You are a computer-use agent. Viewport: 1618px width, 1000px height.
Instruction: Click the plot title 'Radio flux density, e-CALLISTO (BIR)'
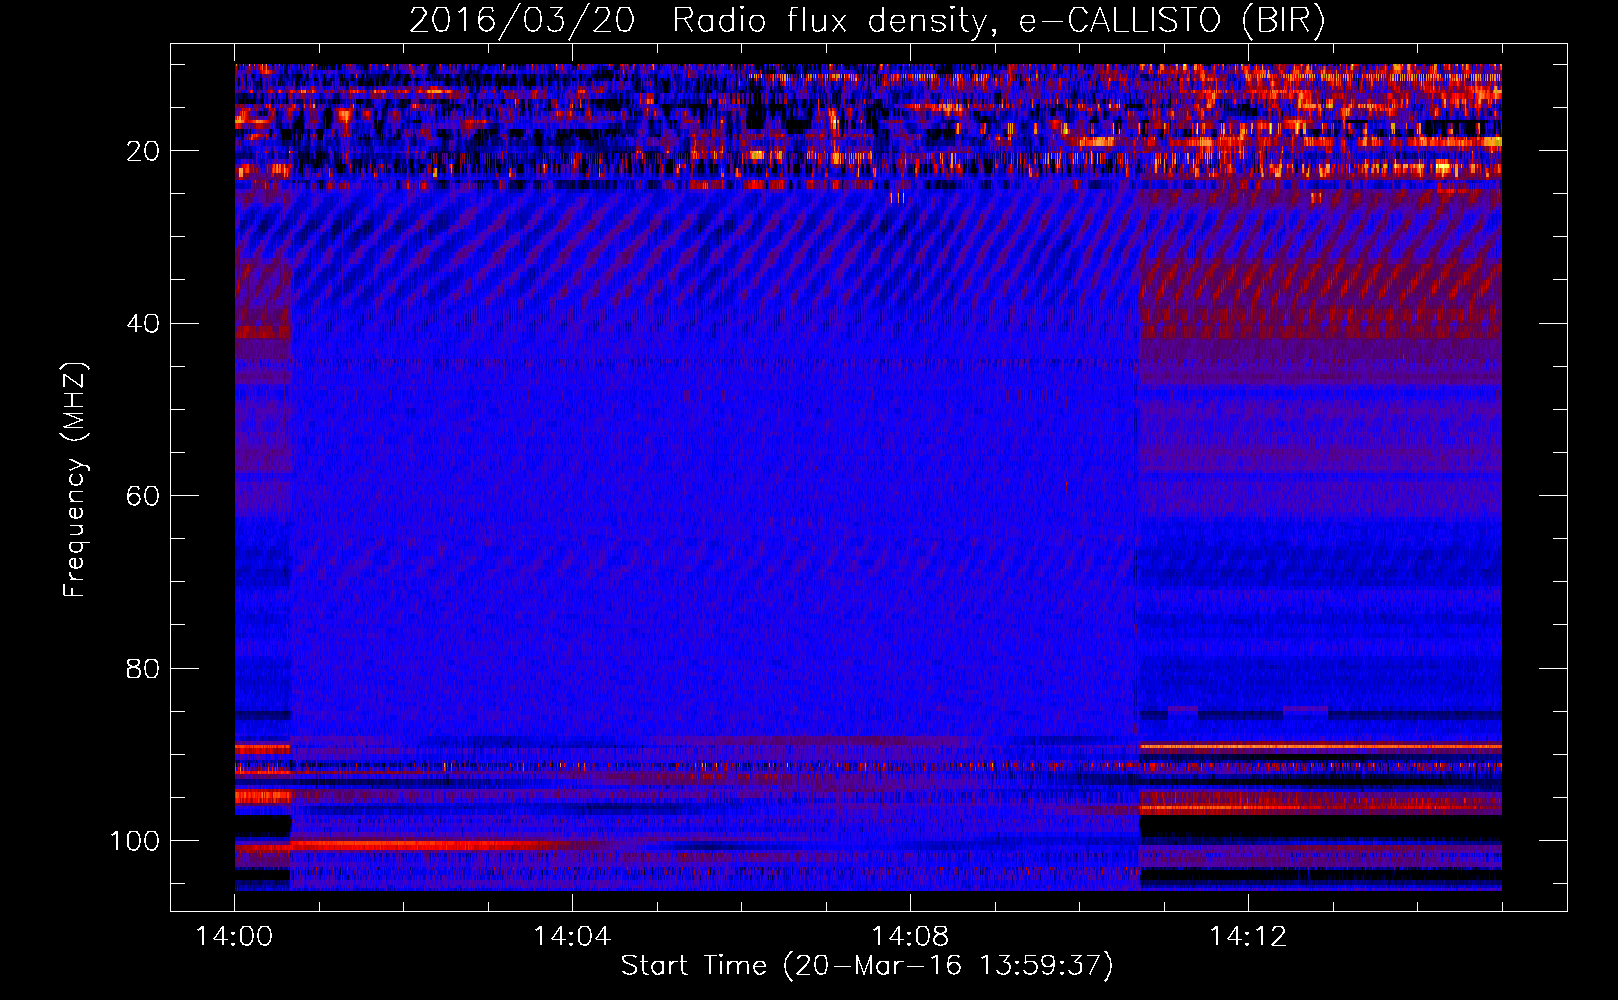coord(999,20)
